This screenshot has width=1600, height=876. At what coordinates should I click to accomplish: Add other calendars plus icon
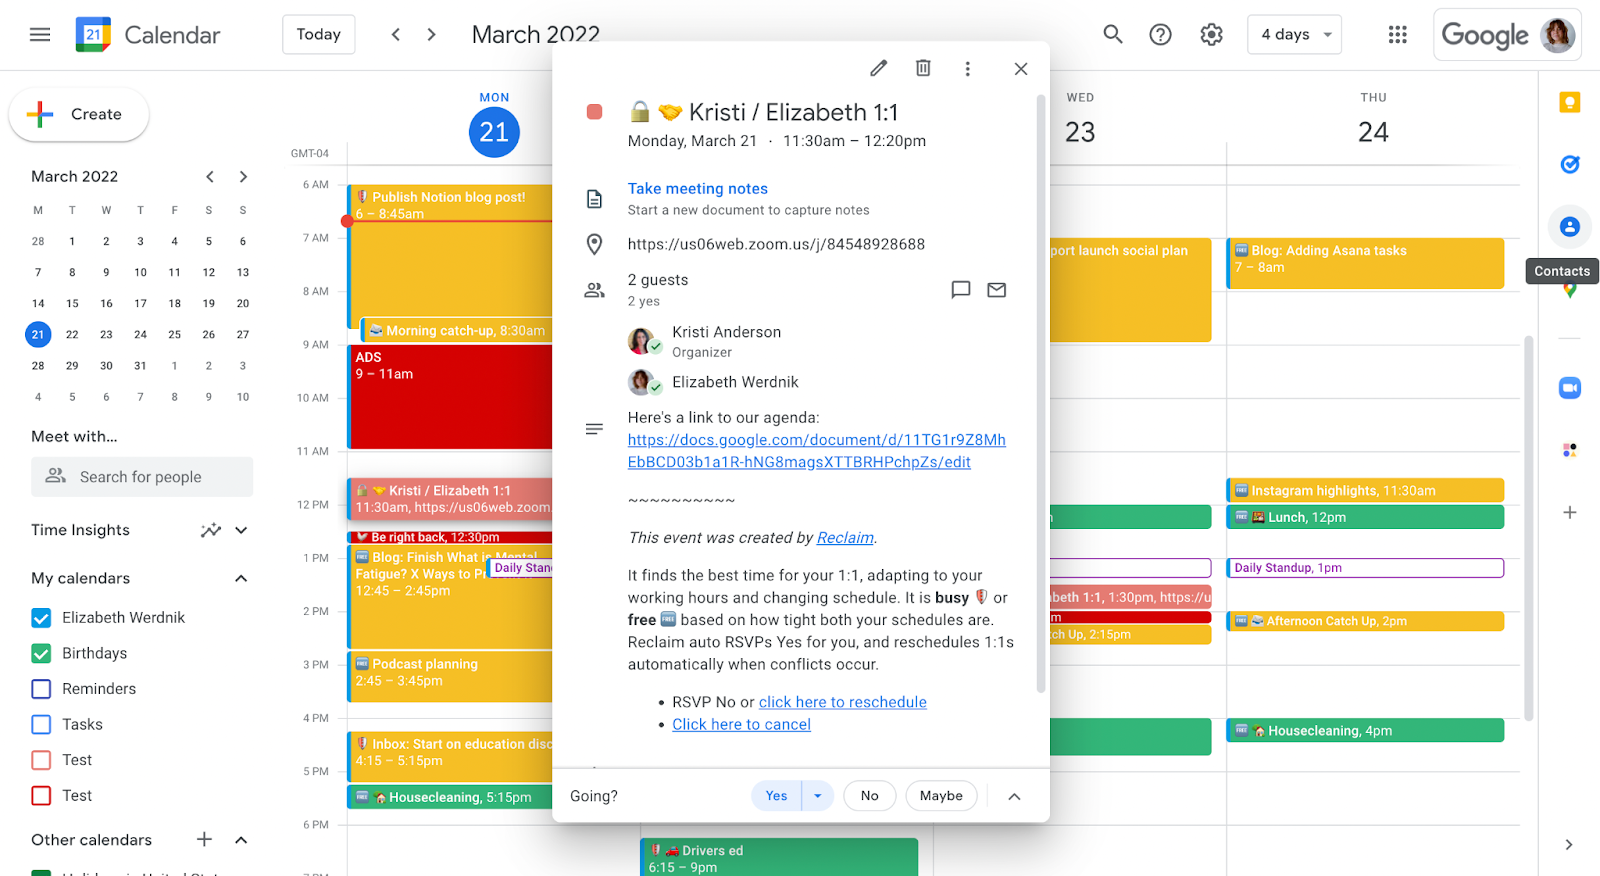click(204, 839)
